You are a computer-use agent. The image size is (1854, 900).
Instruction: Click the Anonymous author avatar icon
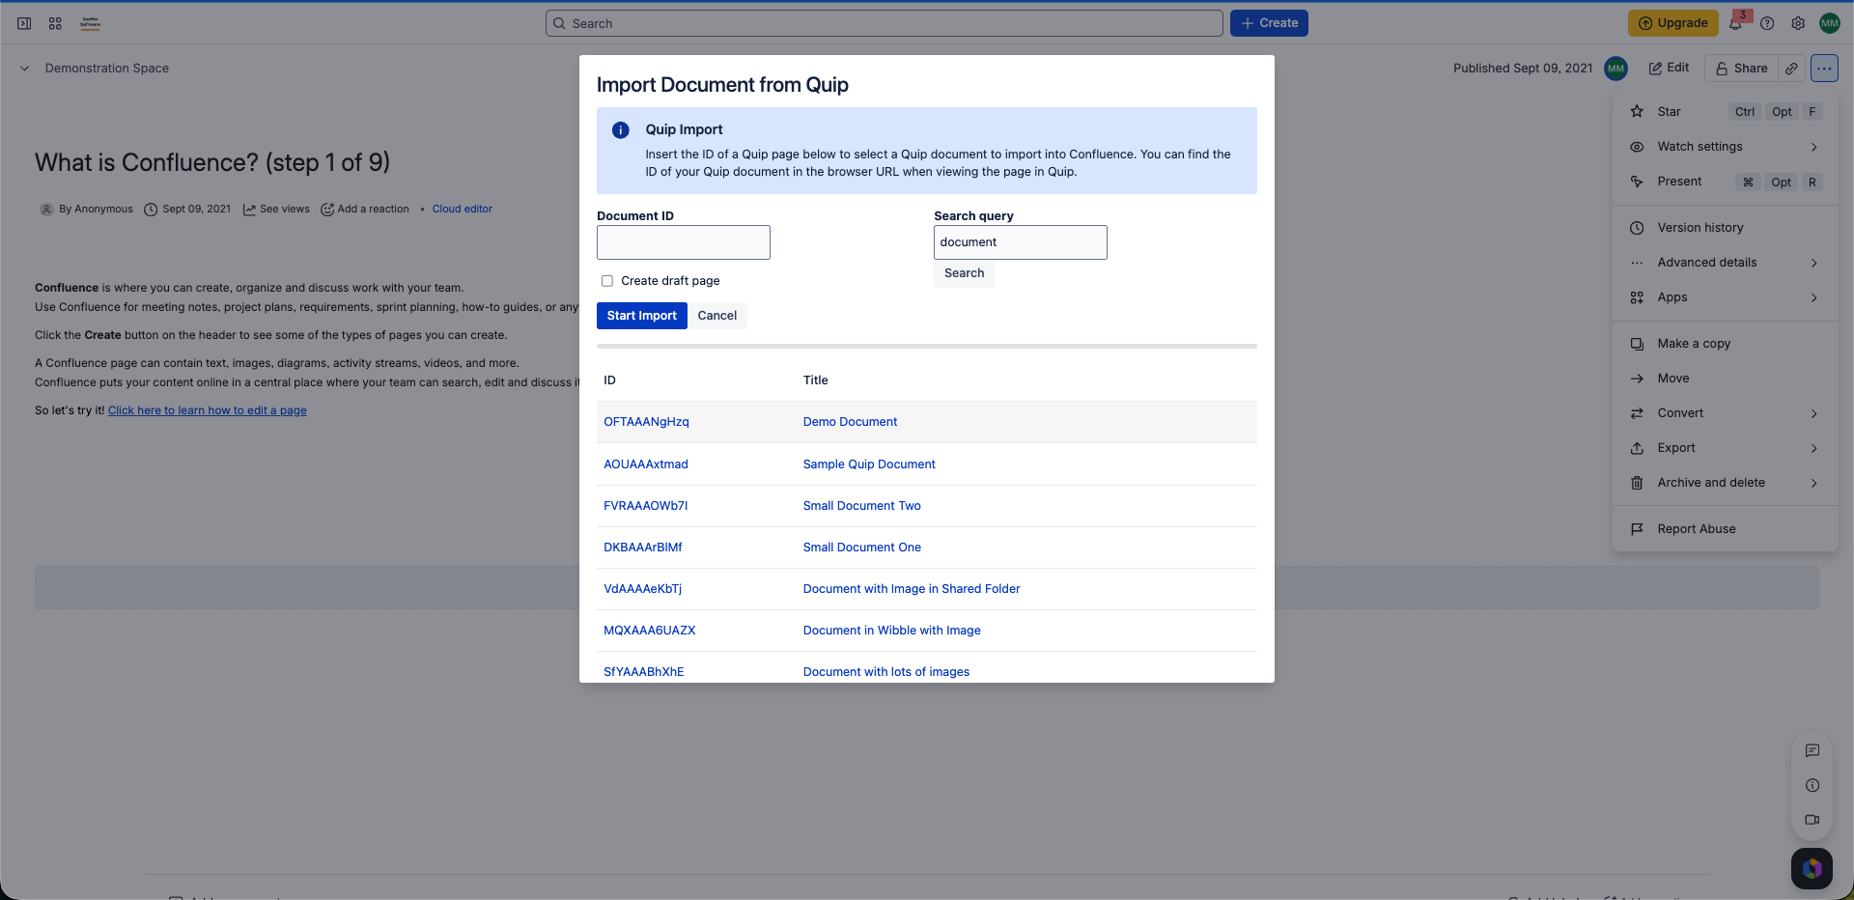click(x=46, y=210)
